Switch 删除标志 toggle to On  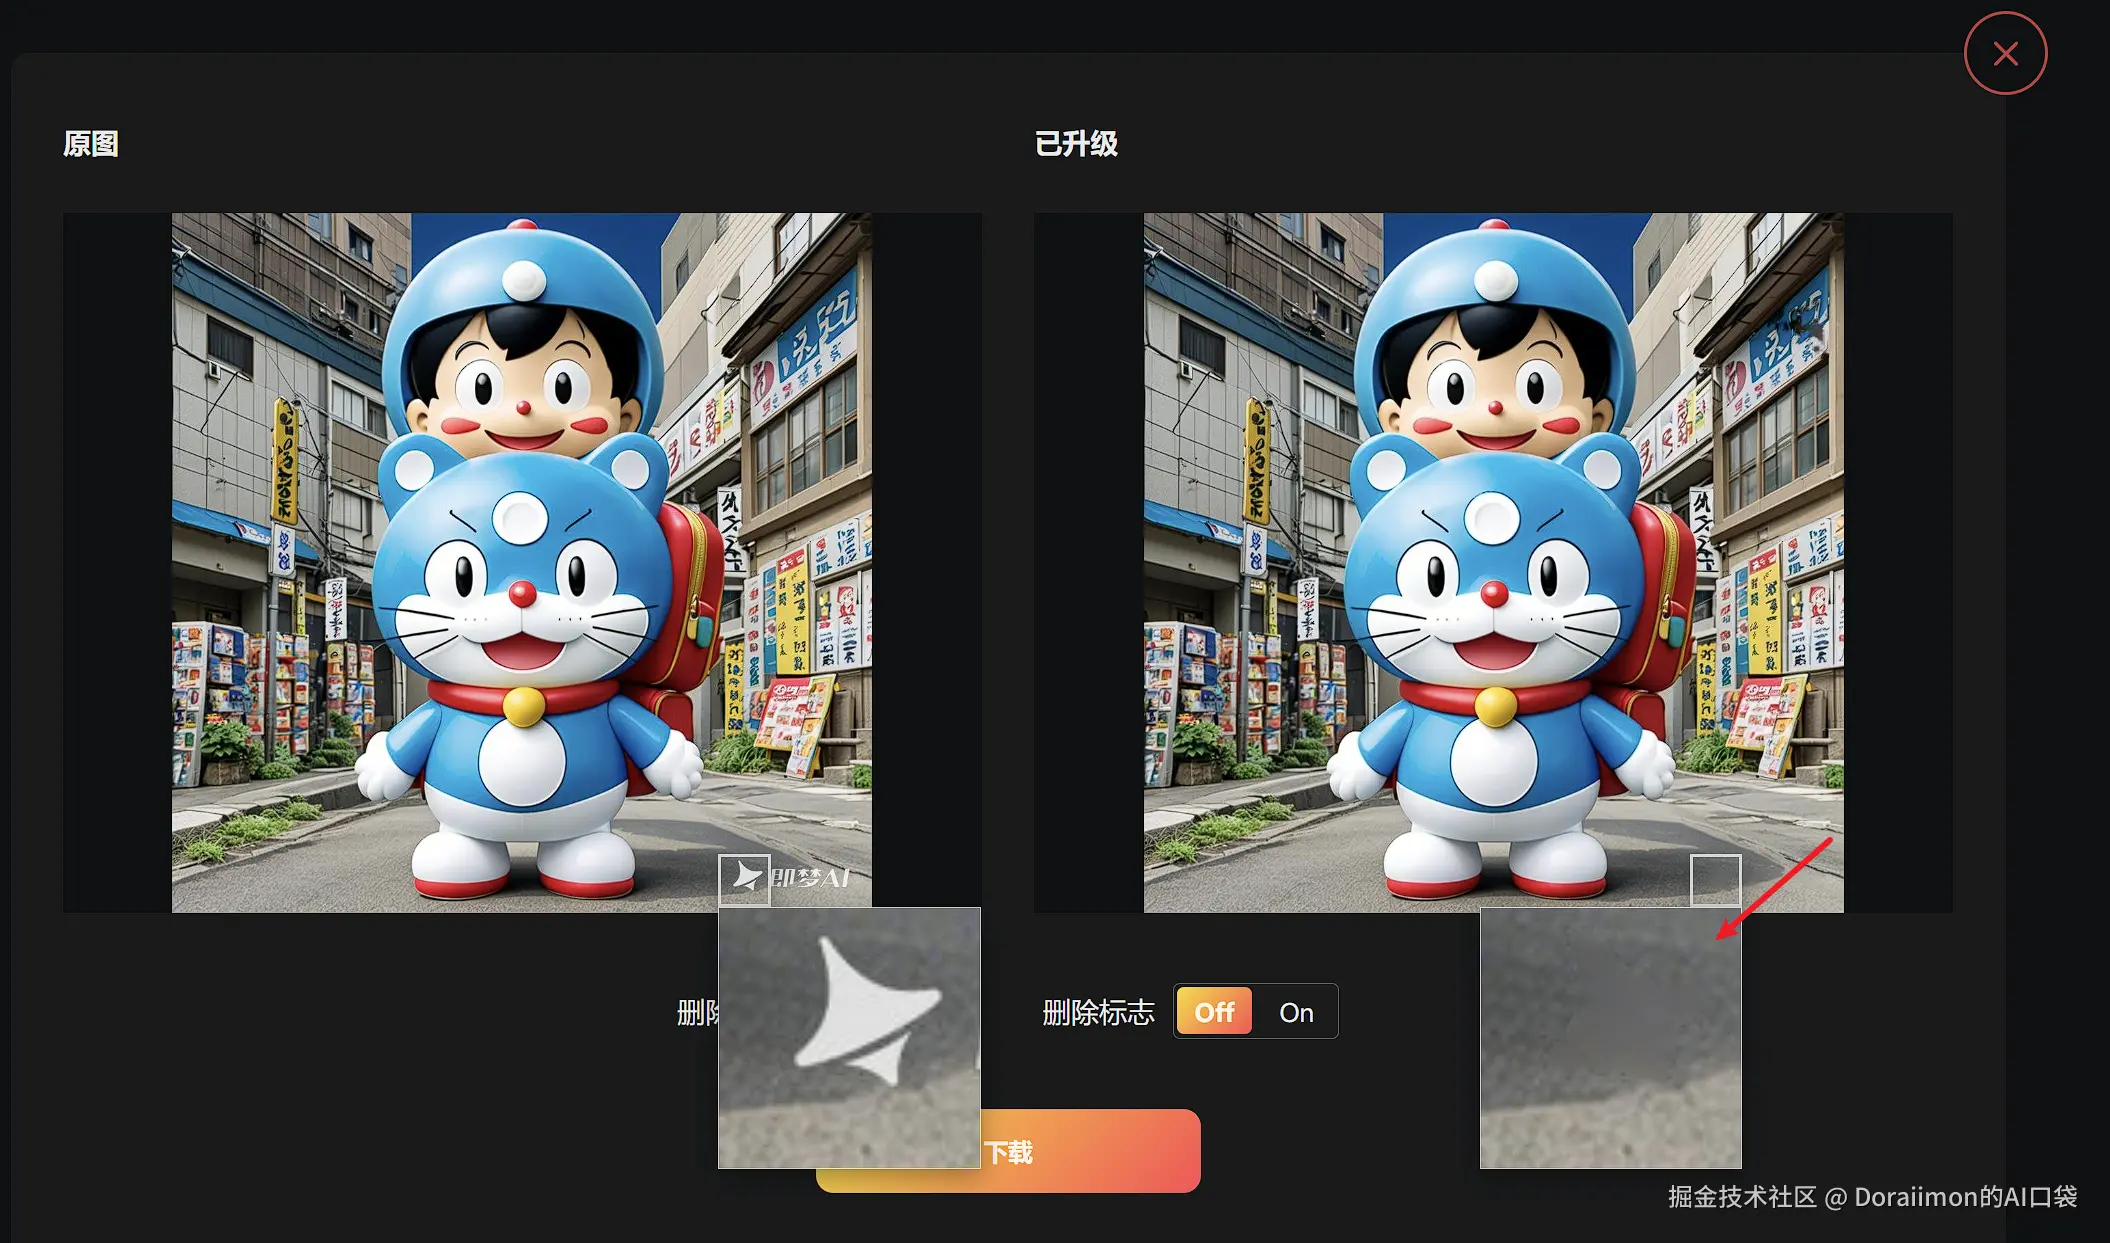click(x=1296, y=1012)
